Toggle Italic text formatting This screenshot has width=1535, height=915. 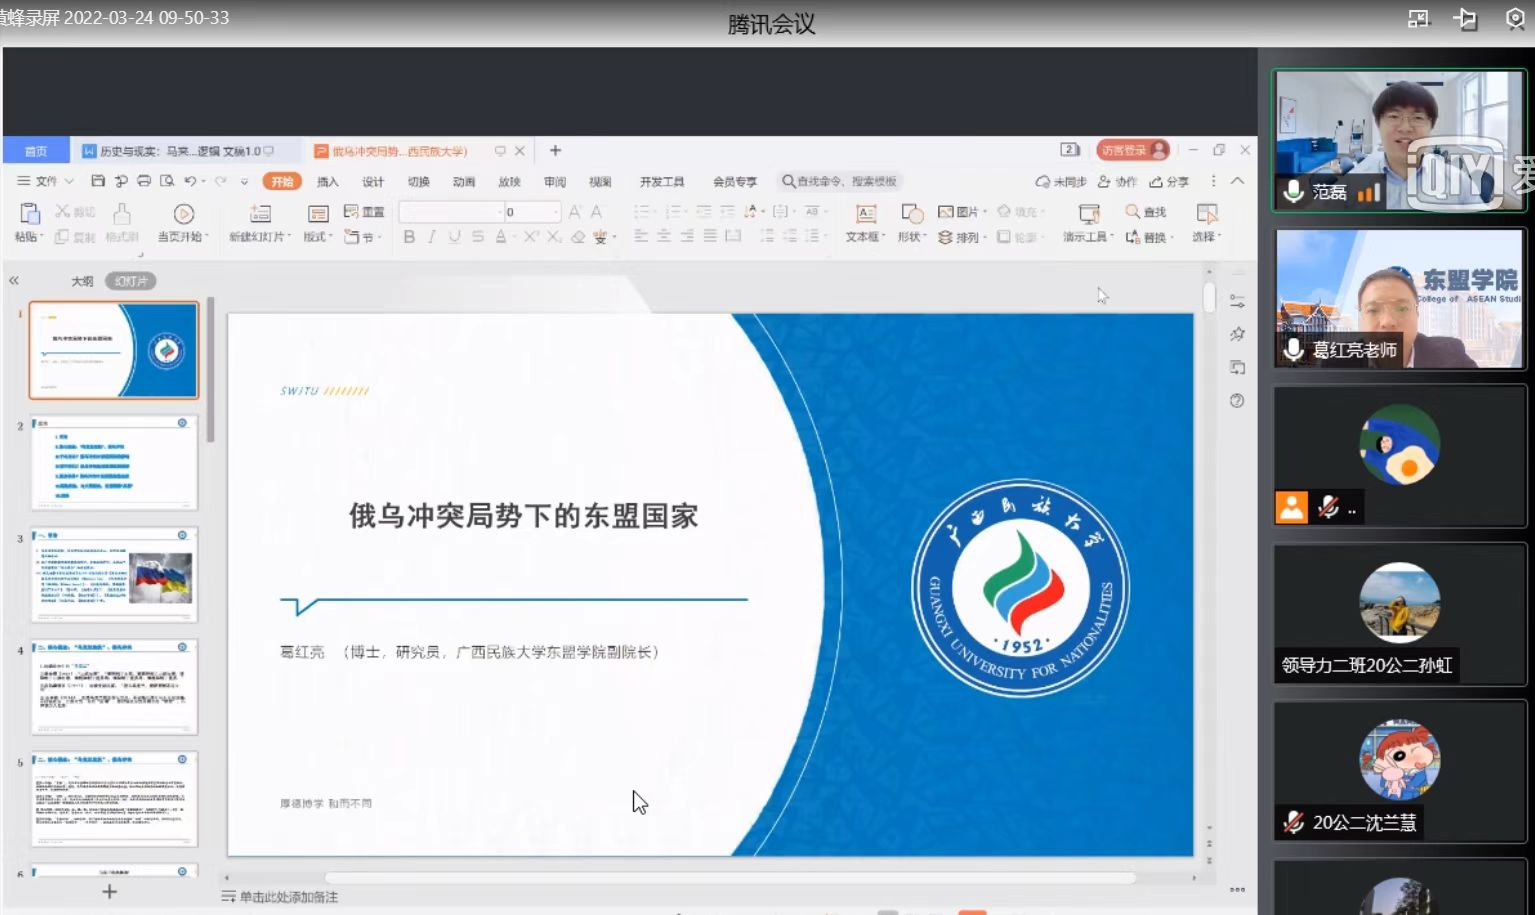[431, 237]
